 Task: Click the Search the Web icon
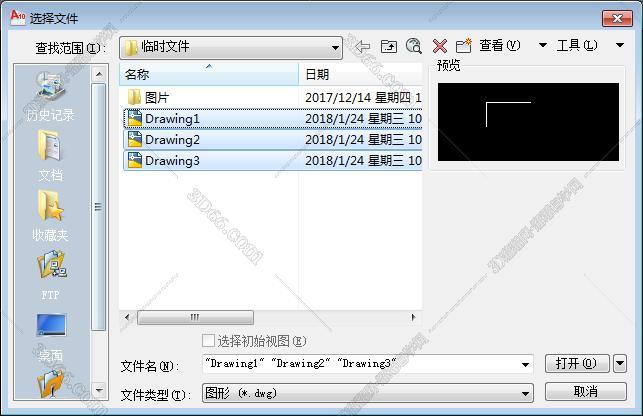[413, 46]
